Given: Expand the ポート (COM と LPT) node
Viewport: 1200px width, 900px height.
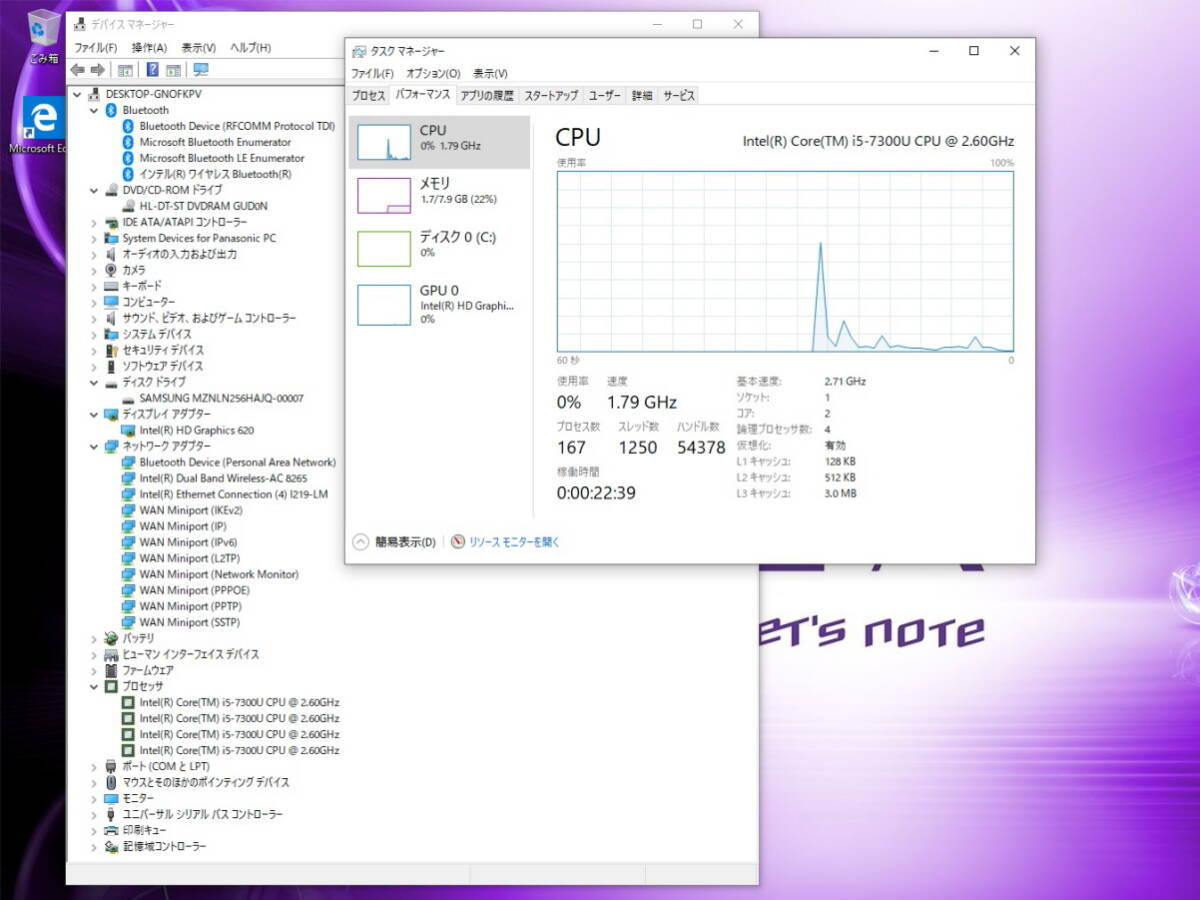Looking at the screenshot, I should [x=94, y=766].
